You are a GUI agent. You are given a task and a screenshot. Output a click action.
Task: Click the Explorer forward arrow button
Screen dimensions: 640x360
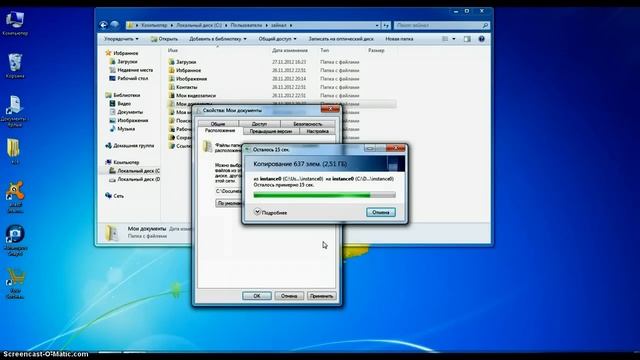pos(115,25)
